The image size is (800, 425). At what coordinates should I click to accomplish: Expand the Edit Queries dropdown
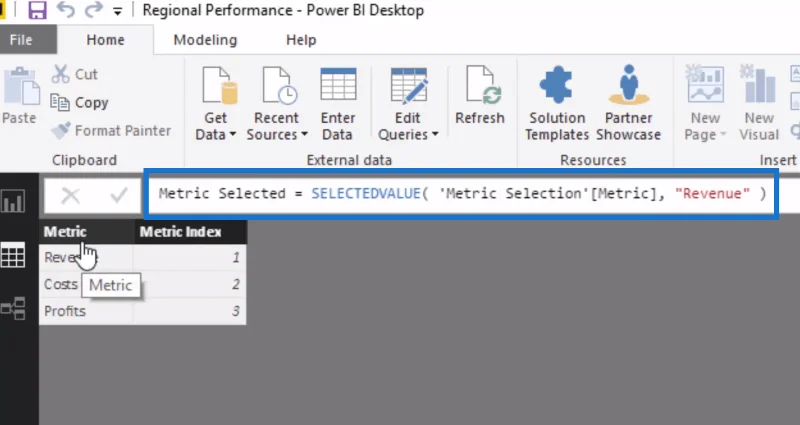point(408,104)
